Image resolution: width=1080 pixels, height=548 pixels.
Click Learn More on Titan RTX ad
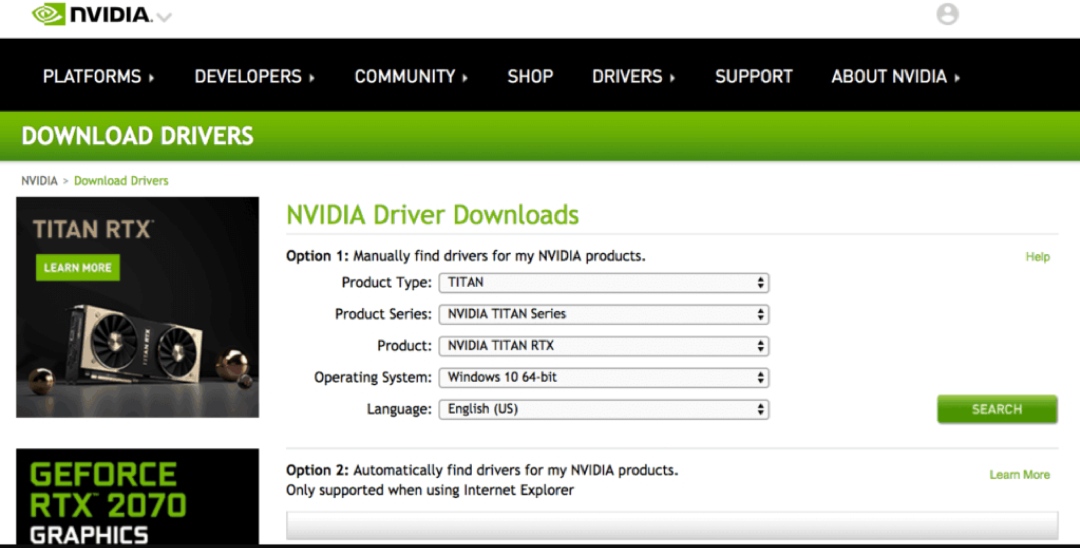[78, 268]
